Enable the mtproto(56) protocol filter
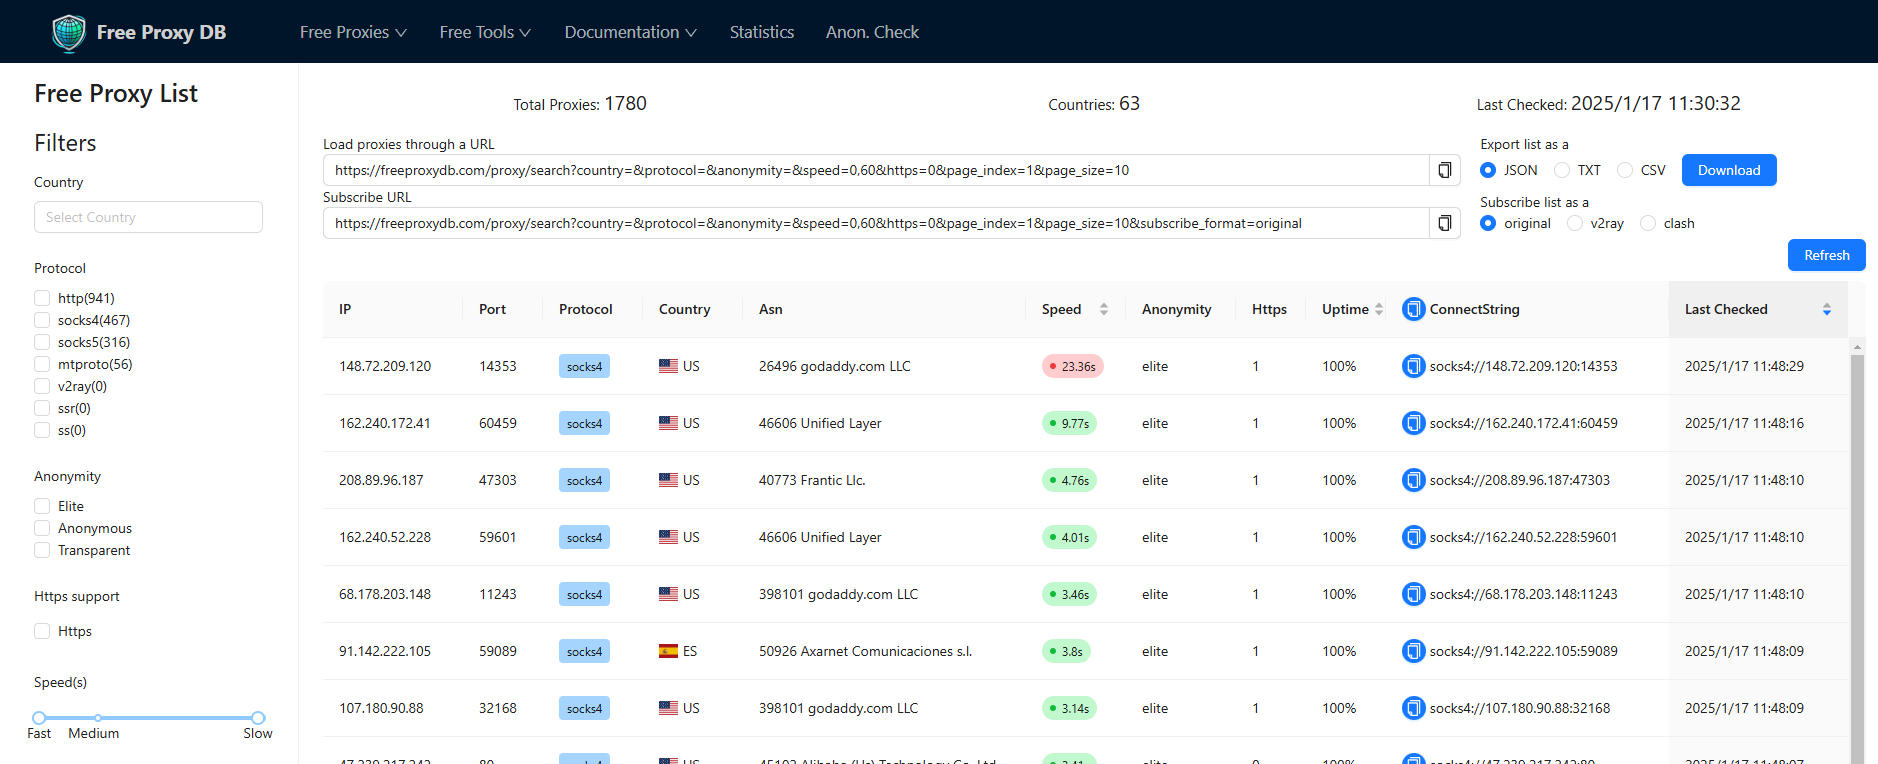Image resolution: width=1878 pixels, height=764 pixels. 42,364
